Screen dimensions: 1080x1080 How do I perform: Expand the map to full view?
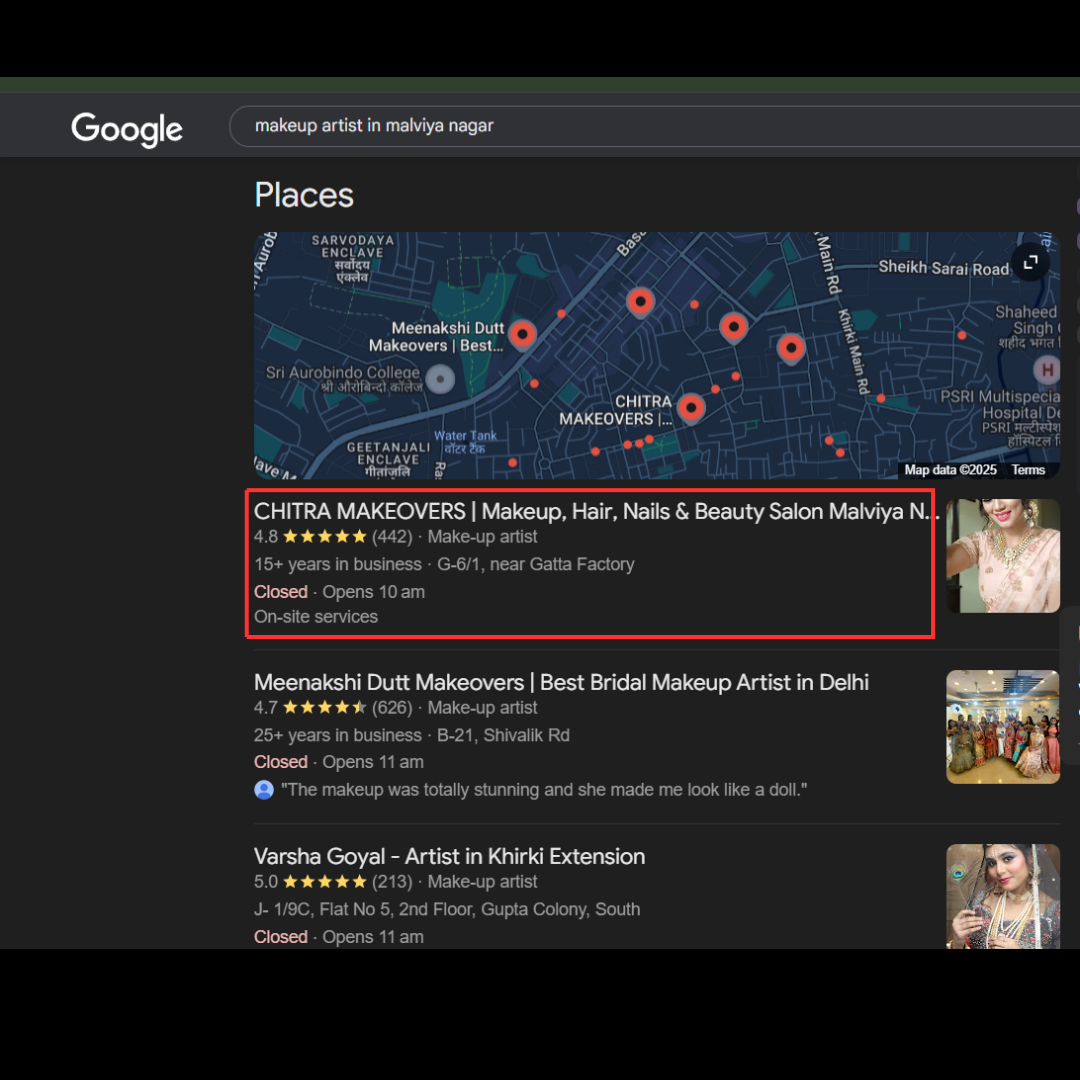1030,263
